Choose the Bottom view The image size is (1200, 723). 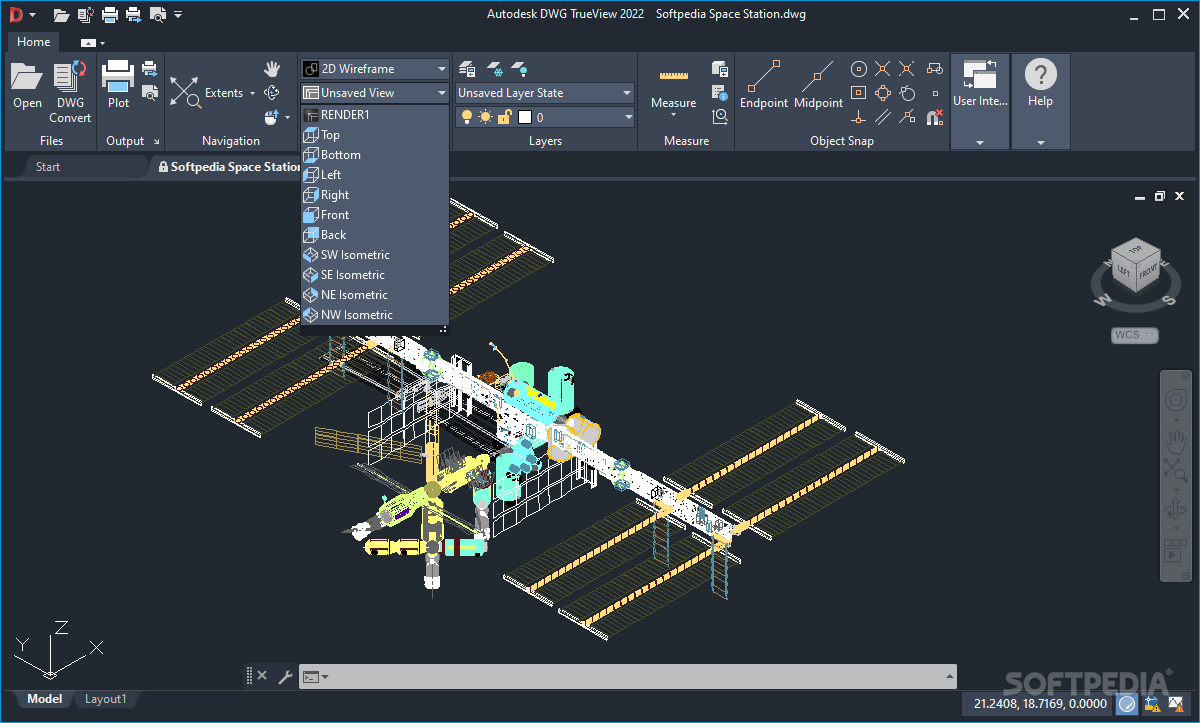[374, 155]
